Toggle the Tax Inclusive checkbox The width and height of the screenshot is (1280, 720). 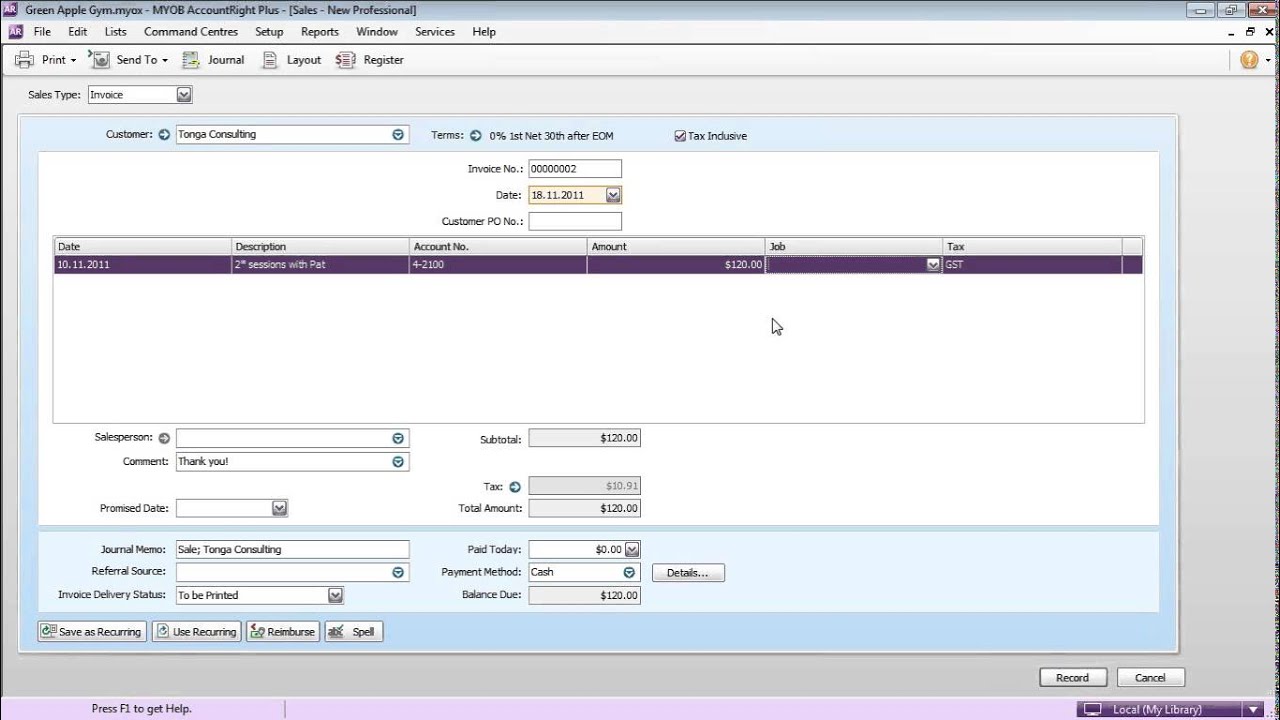click(680, 136)
